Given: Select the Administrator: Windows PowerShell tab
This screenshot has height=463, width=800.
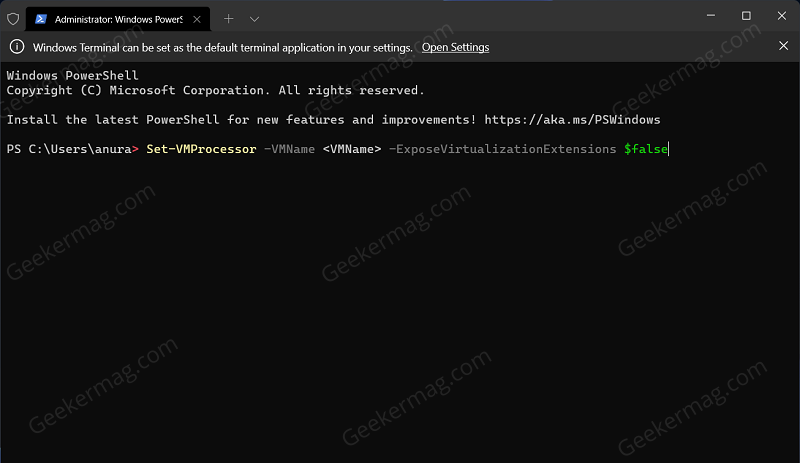Looking at the screenshot, I should coord(118,19).
